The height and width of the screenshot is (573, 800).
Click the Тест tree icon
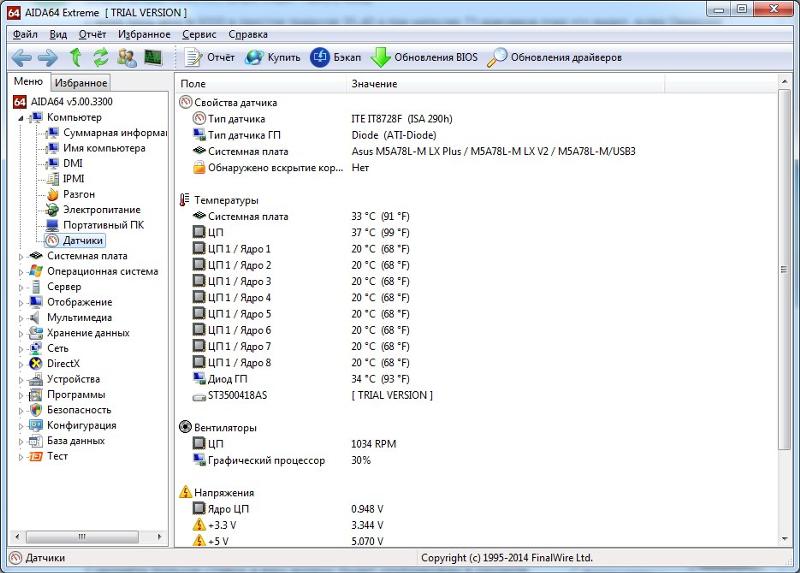click(x=36, y=456)
